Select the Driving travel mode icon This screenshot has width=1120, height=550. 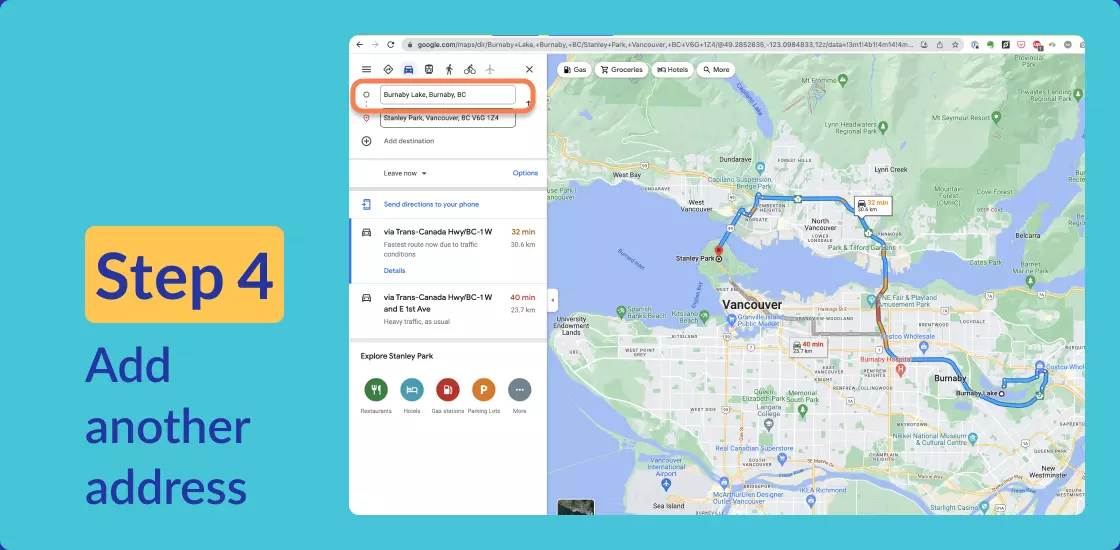pyautogui.click(x=409, y=69)
